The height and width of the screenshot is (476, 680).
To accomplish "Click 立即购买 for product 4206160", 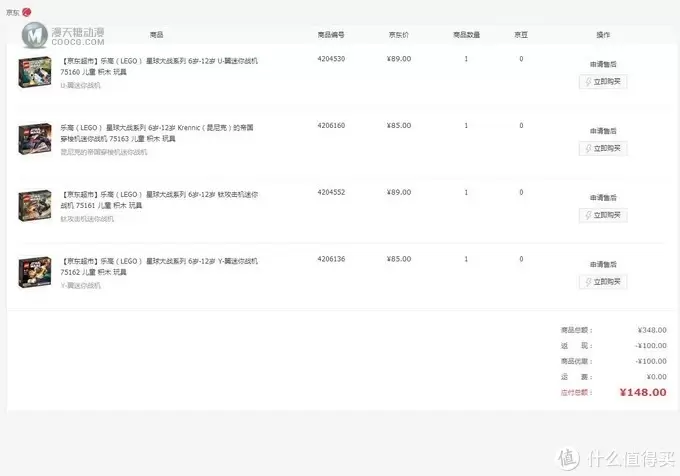I will coord(603,148).
